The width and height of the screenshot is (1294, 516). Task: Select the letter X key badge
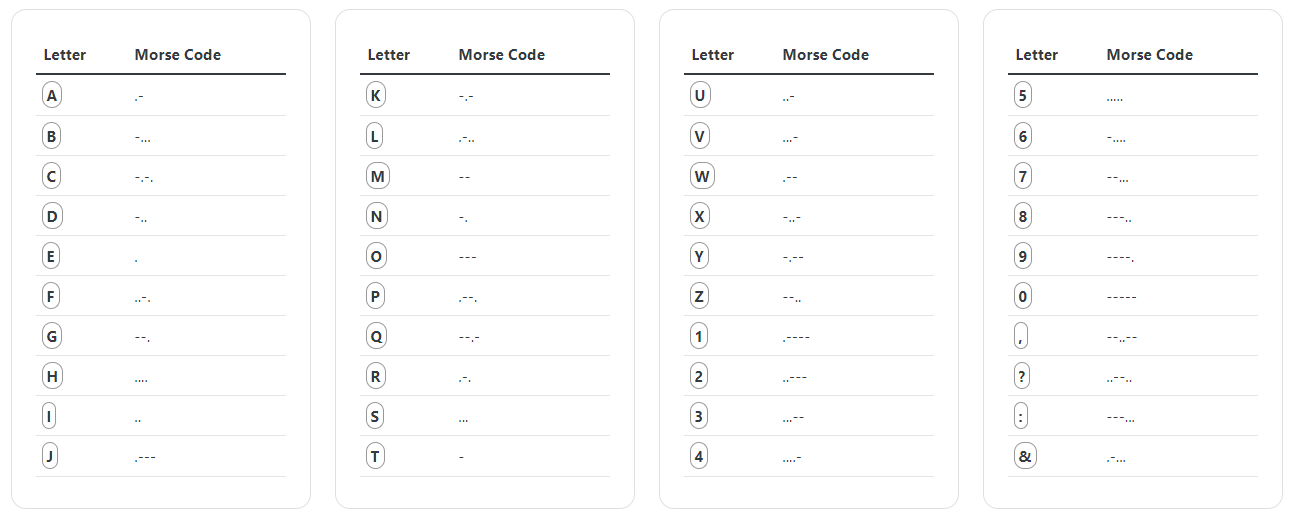(x=700, y=216)
